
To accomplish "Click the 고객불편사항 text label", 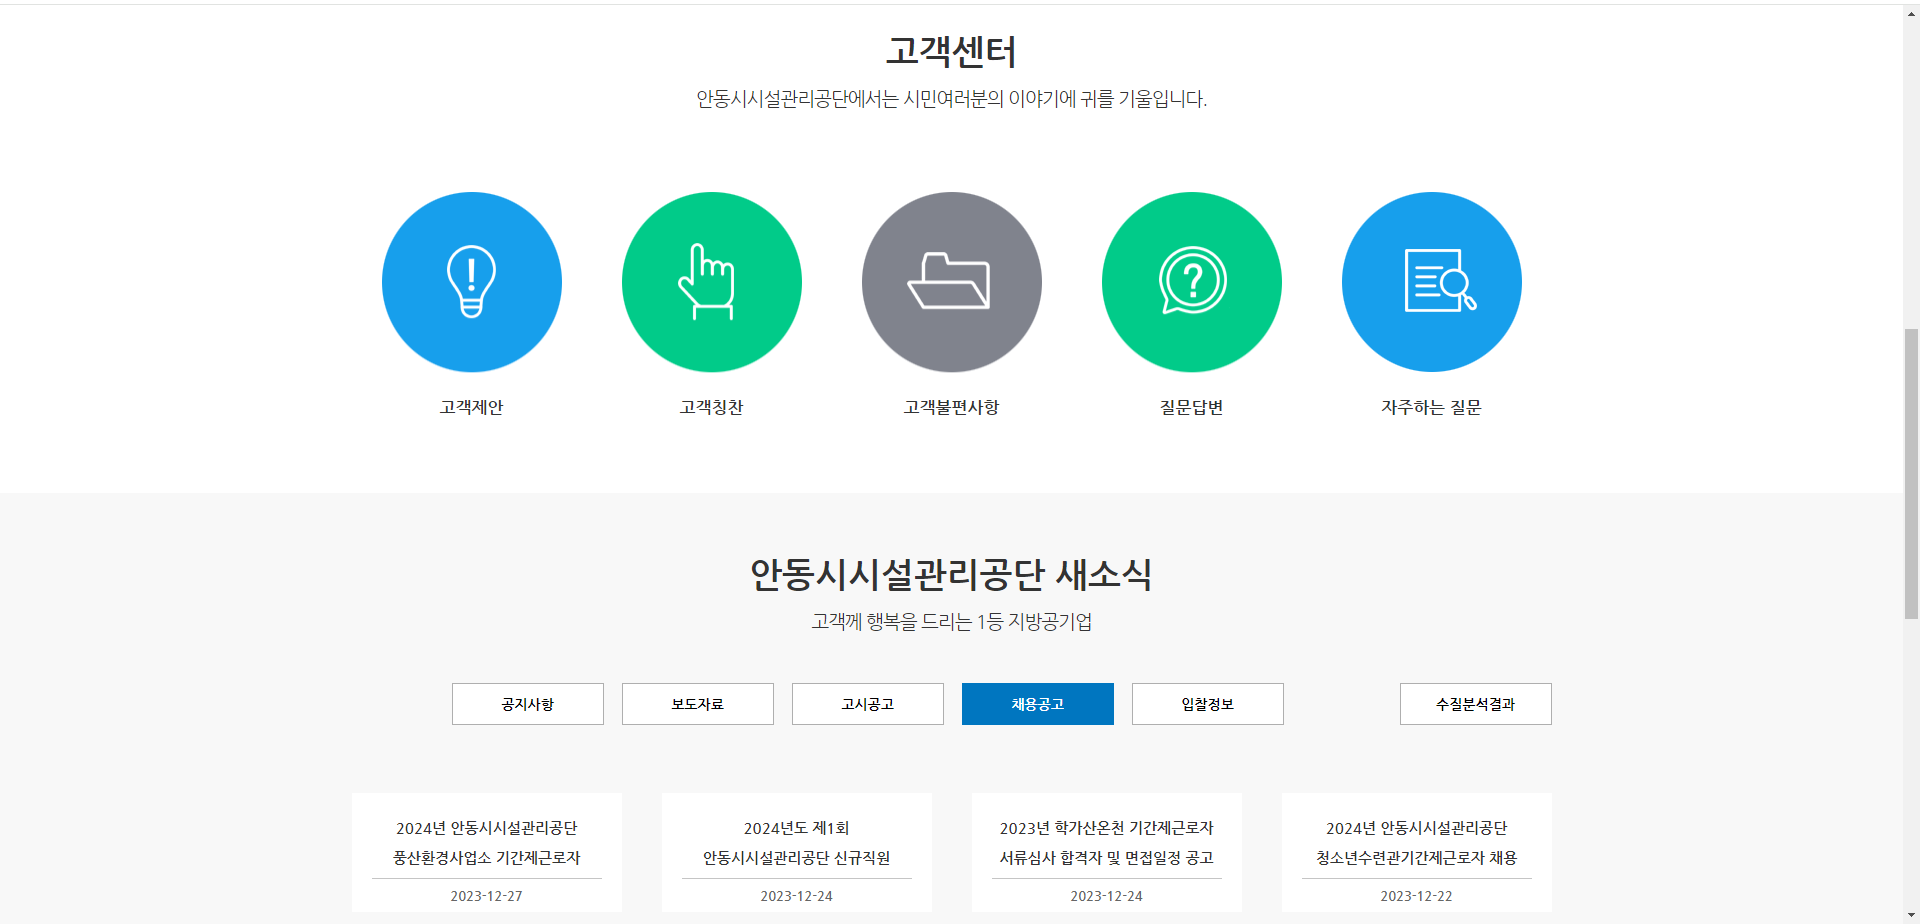I will [x=952, y=407].
